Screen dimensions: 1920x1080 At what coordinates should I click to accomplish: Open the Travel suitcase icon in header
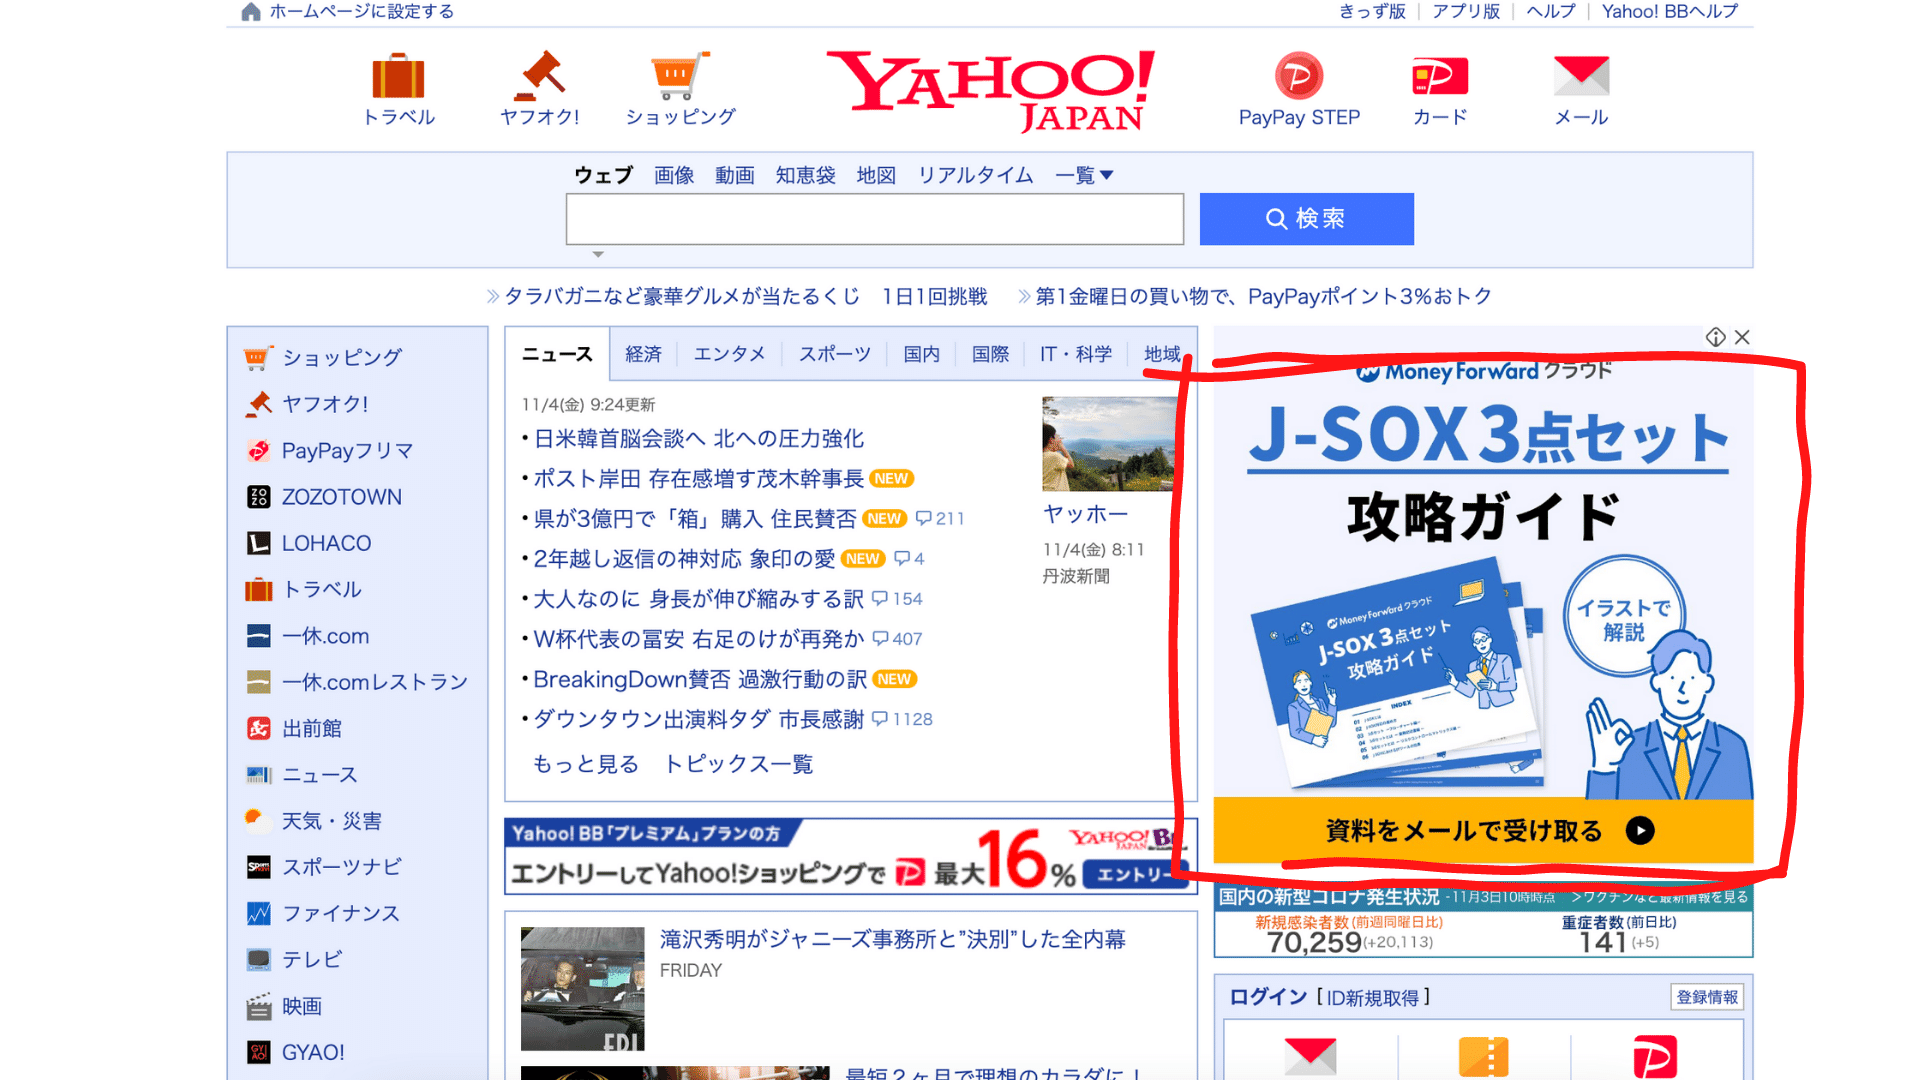[x=398, y=76]
